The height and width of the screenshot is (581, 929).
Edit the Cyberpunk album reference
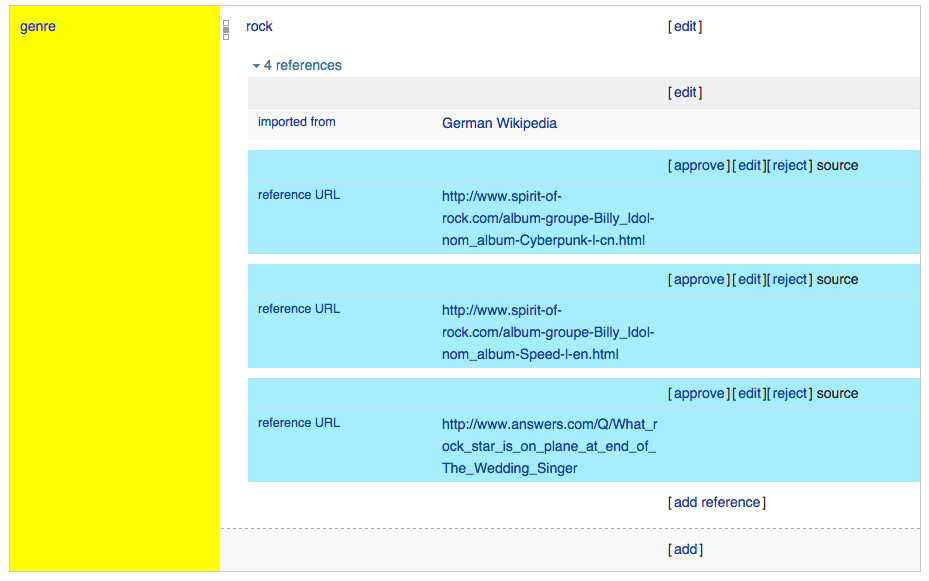coord(749,166)
